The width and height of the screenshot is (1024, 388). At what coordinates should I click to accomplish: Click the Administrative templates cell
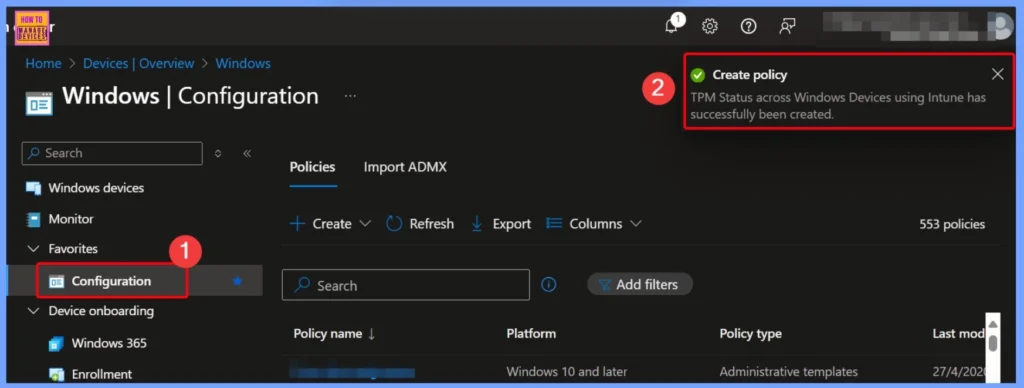pyautogui.click(x=788, y=372)
